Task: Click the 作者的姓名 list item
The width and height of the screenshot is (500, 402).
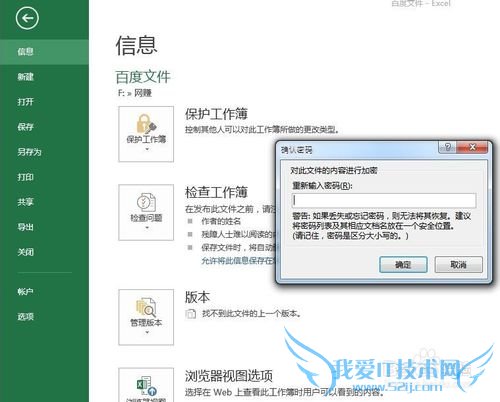Action: tap(221, 221)
